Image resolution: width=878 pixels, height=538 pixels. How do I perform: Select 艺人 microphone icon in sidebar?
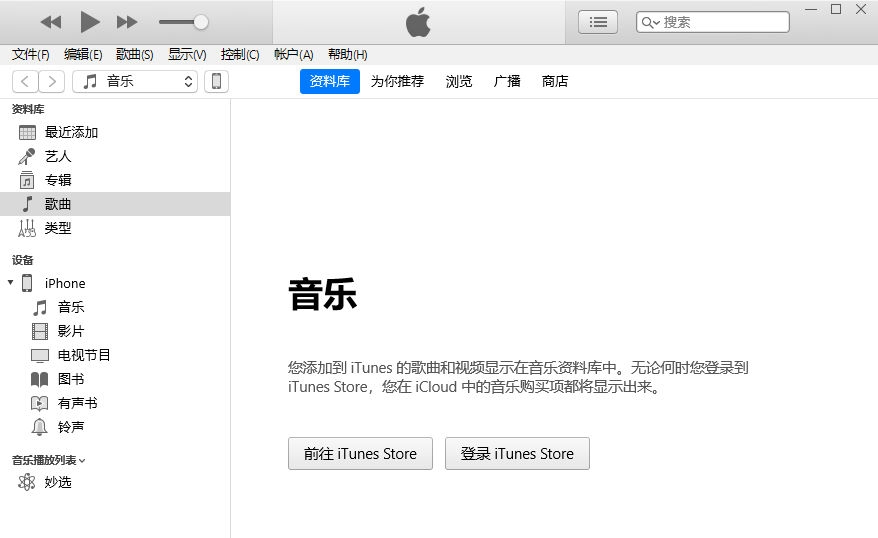pos(27,157)
